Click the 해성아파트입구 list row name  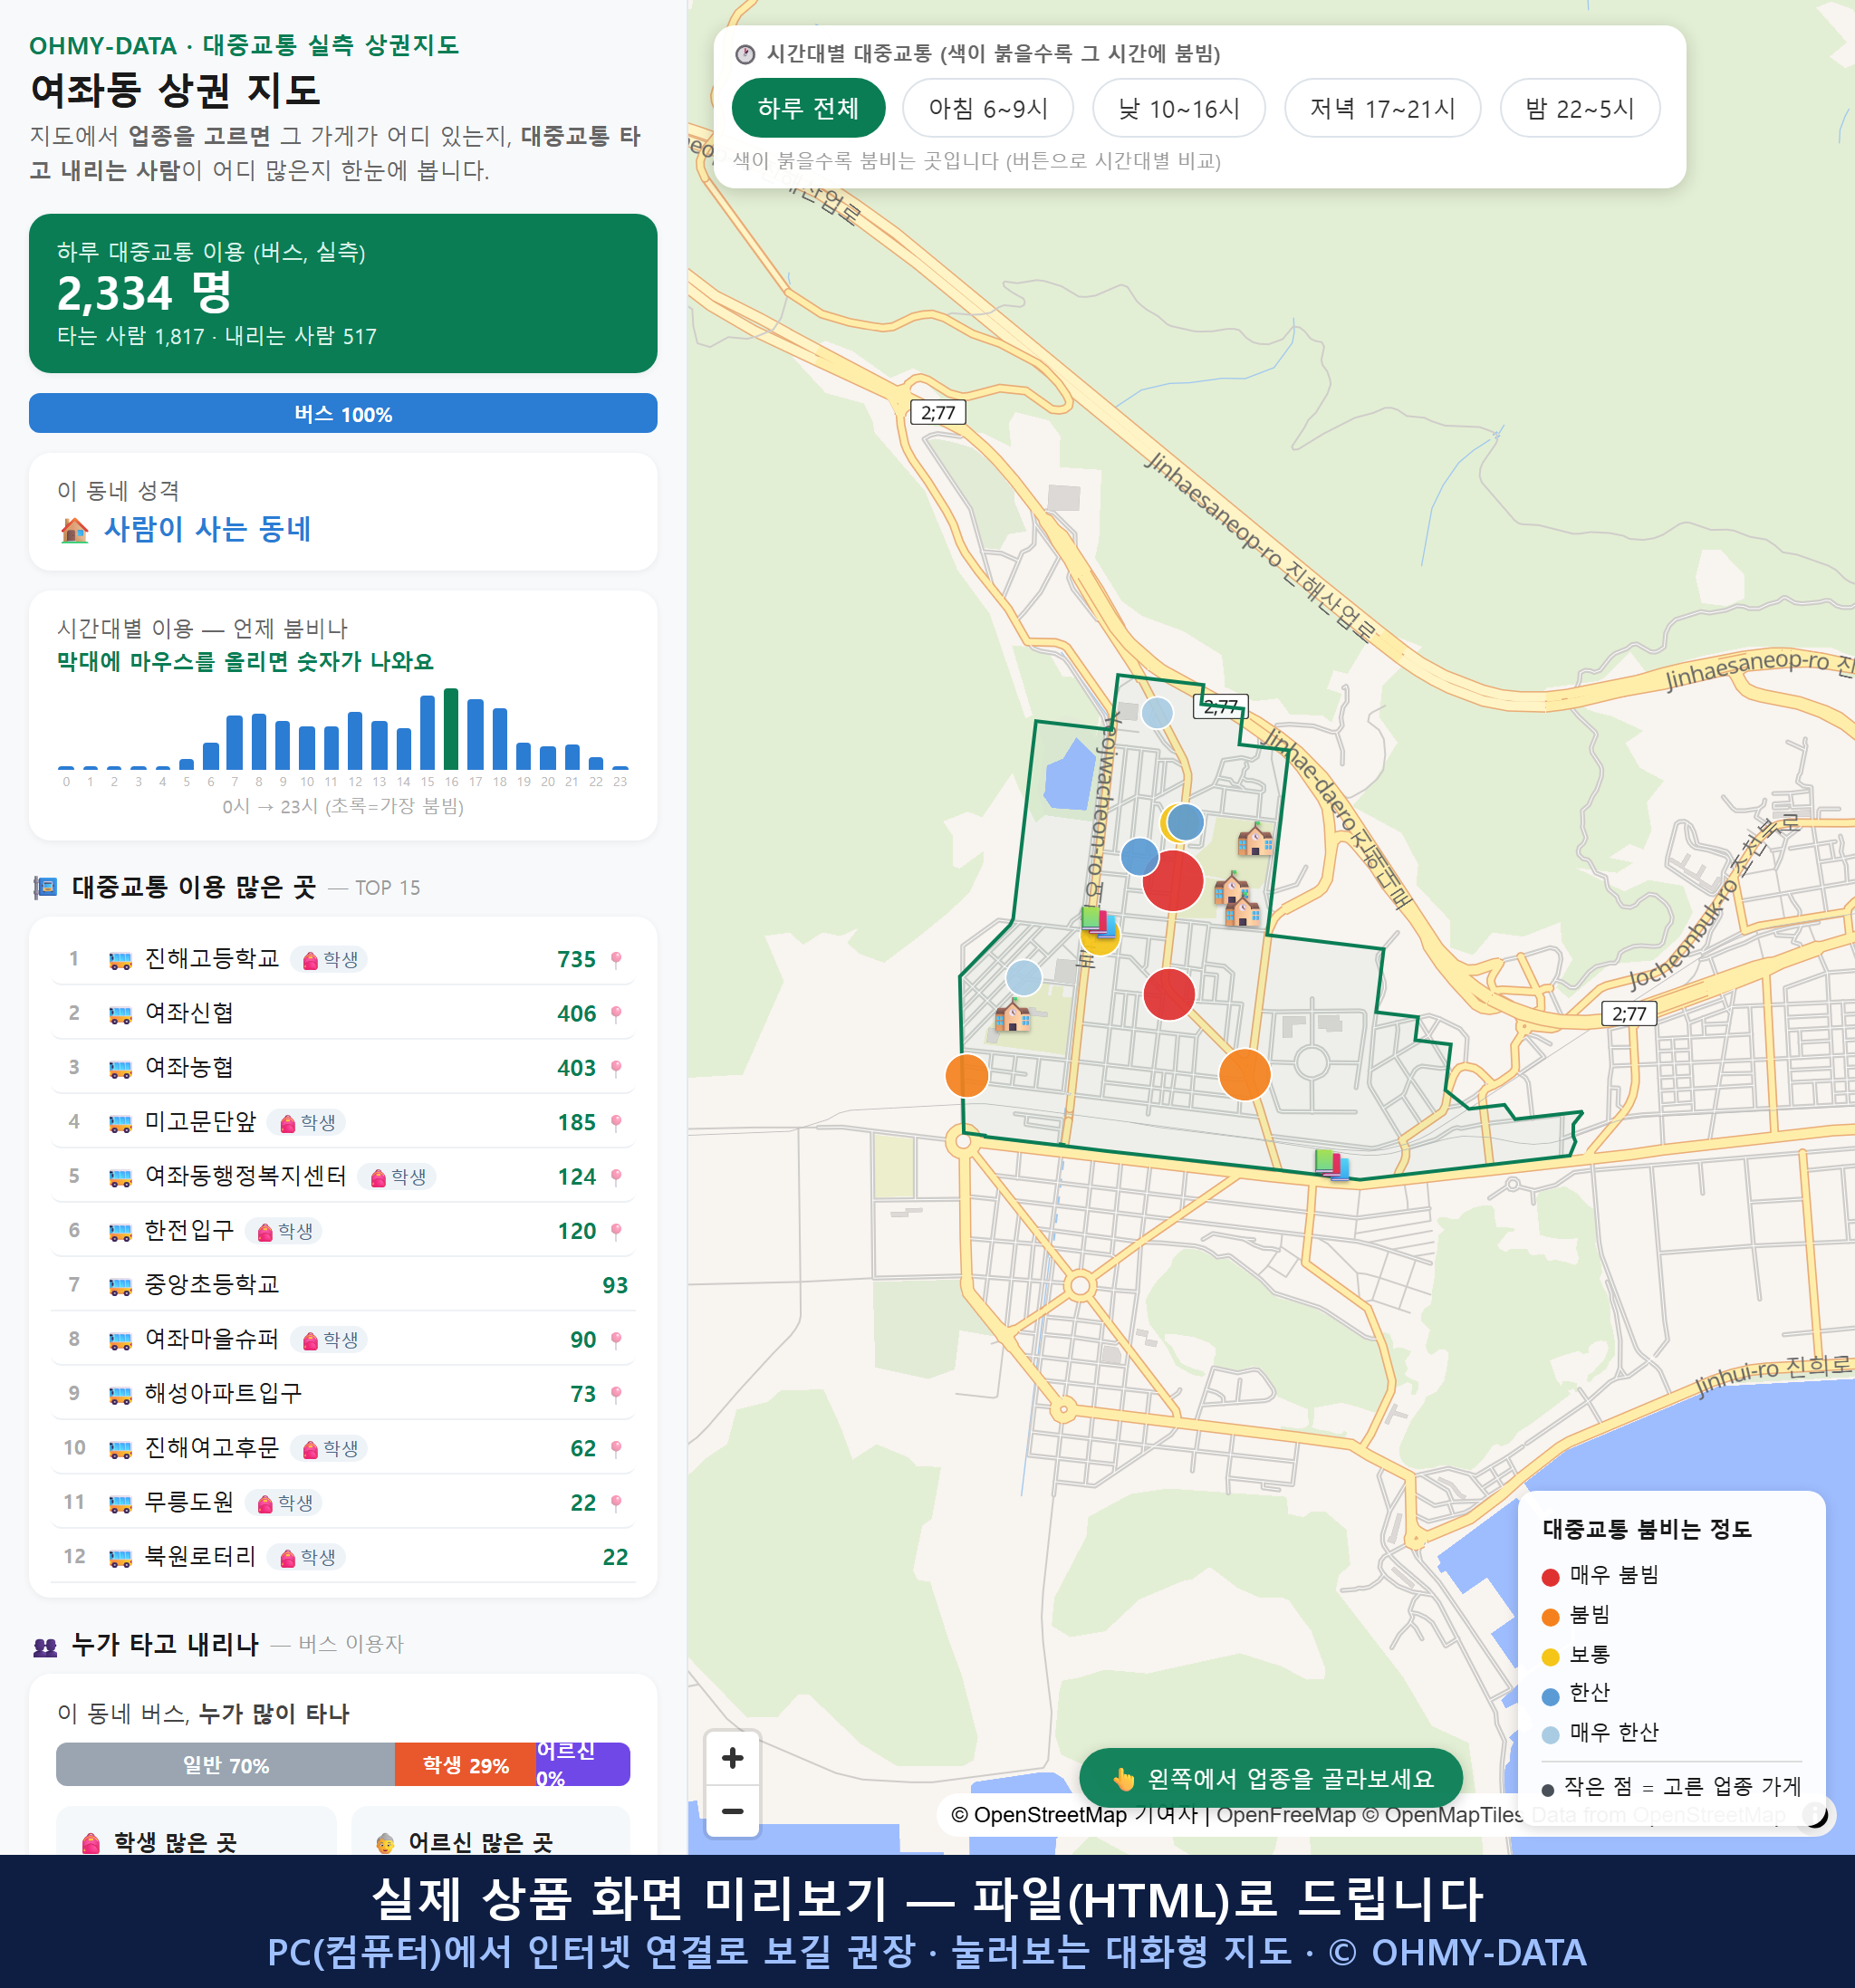click(223, 1393)
